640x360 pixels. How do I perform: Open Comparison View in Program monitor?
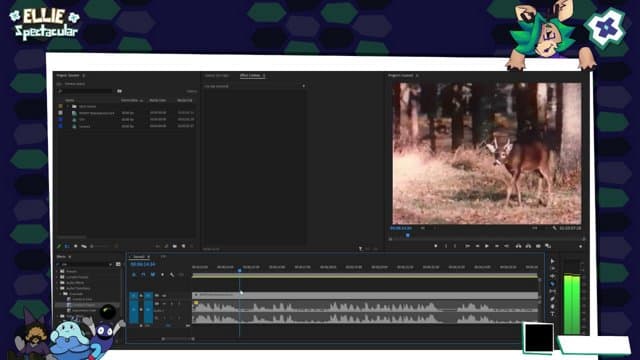548,246
